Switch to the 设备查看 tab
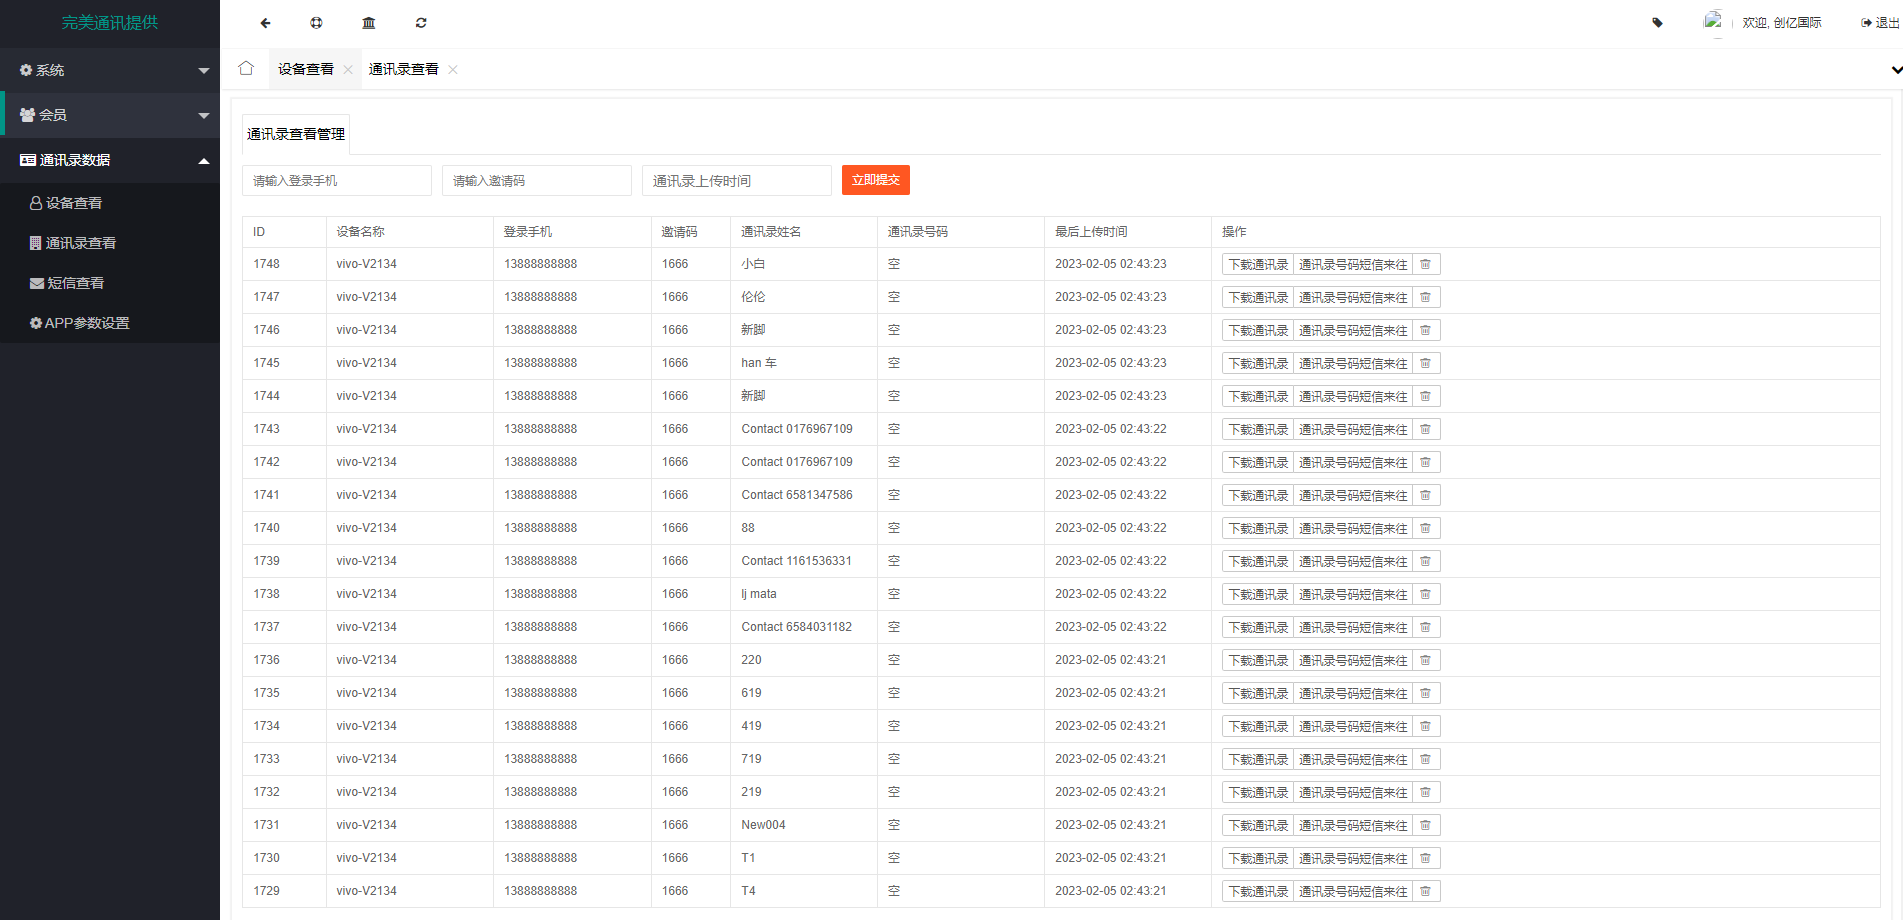Image resolution: width=1903 pixels, height=920 pixels. 306,69
